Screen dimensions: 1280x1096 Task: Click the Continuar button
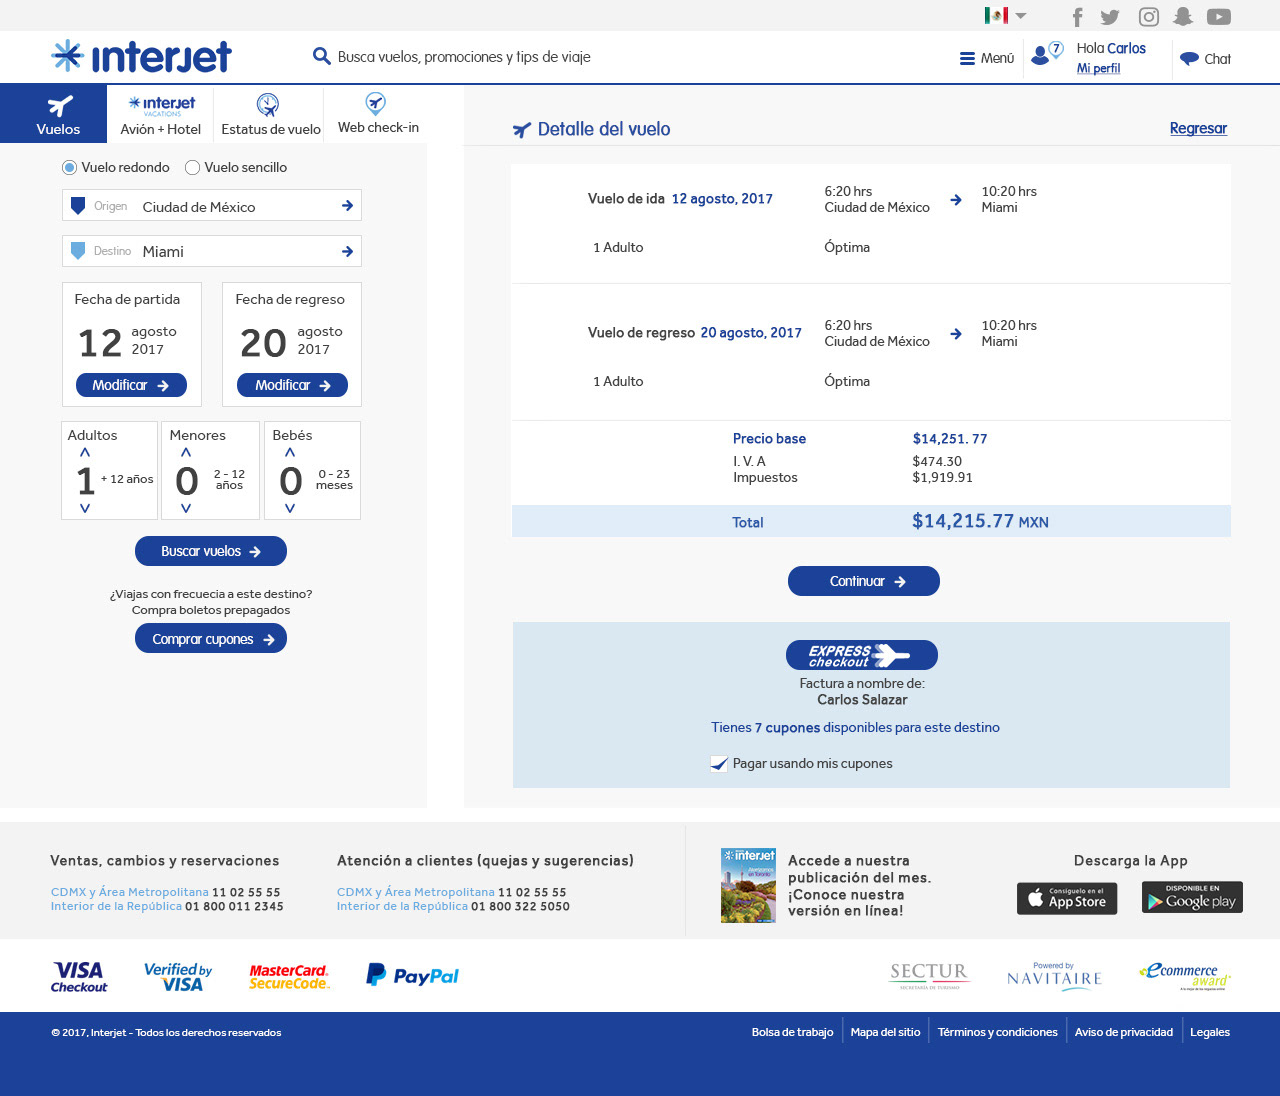pos(864,581)
